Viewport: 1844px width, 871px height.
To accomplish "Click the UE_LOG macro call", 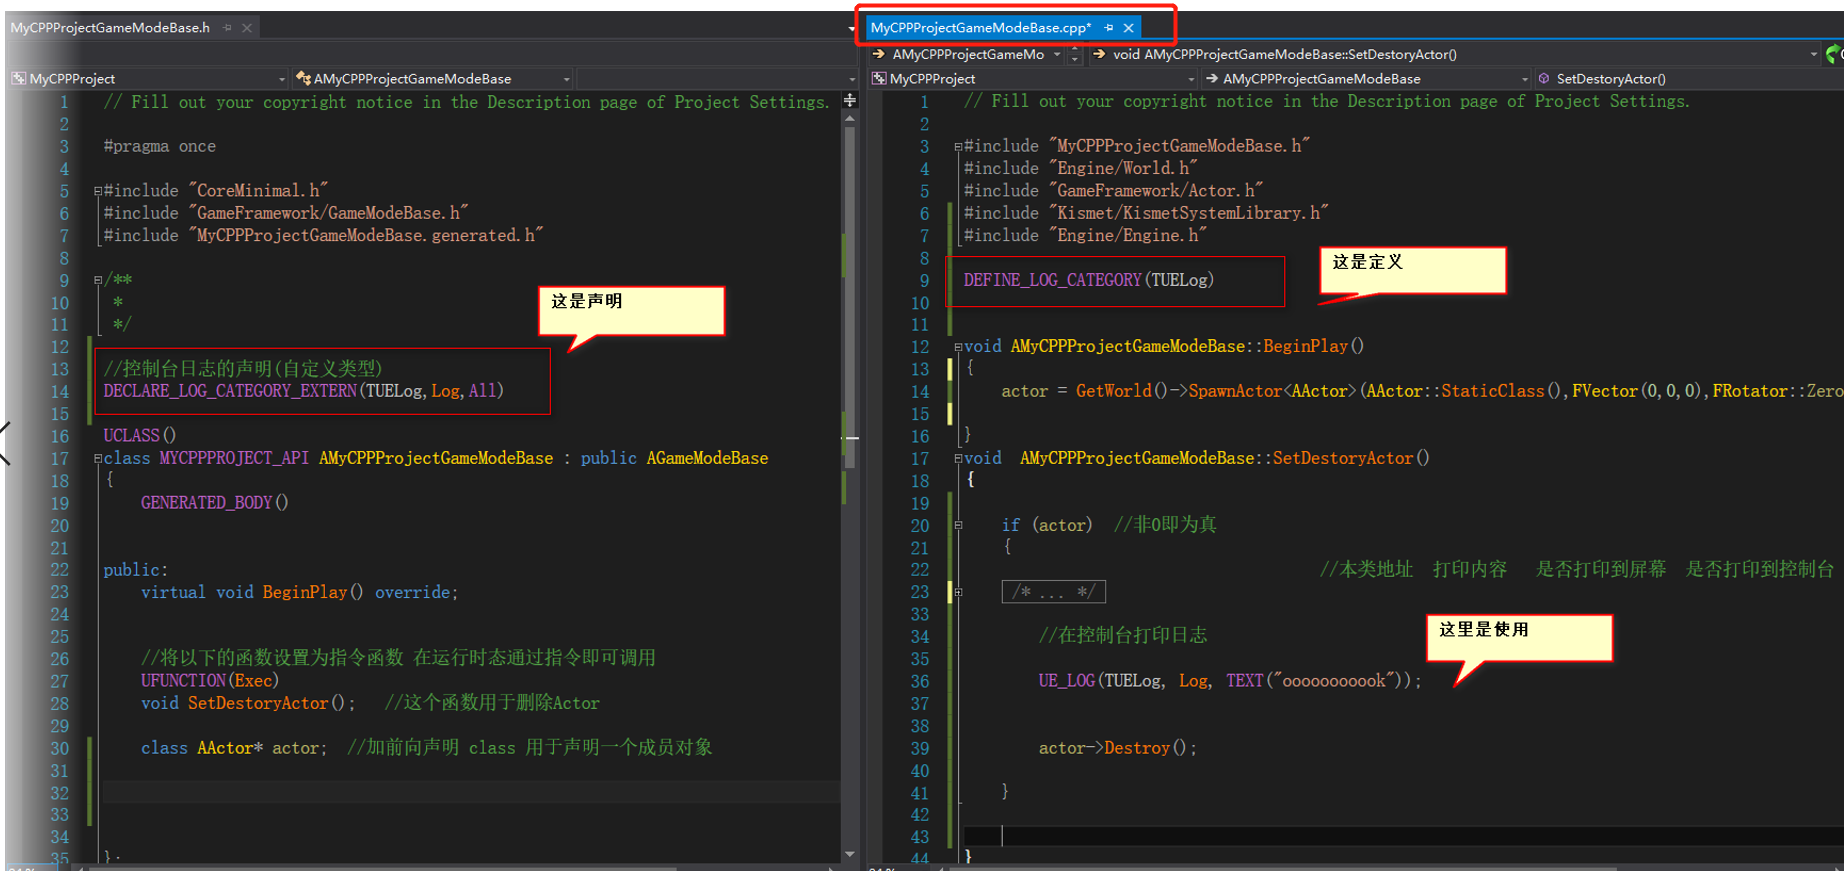I will pos(1230,681).
